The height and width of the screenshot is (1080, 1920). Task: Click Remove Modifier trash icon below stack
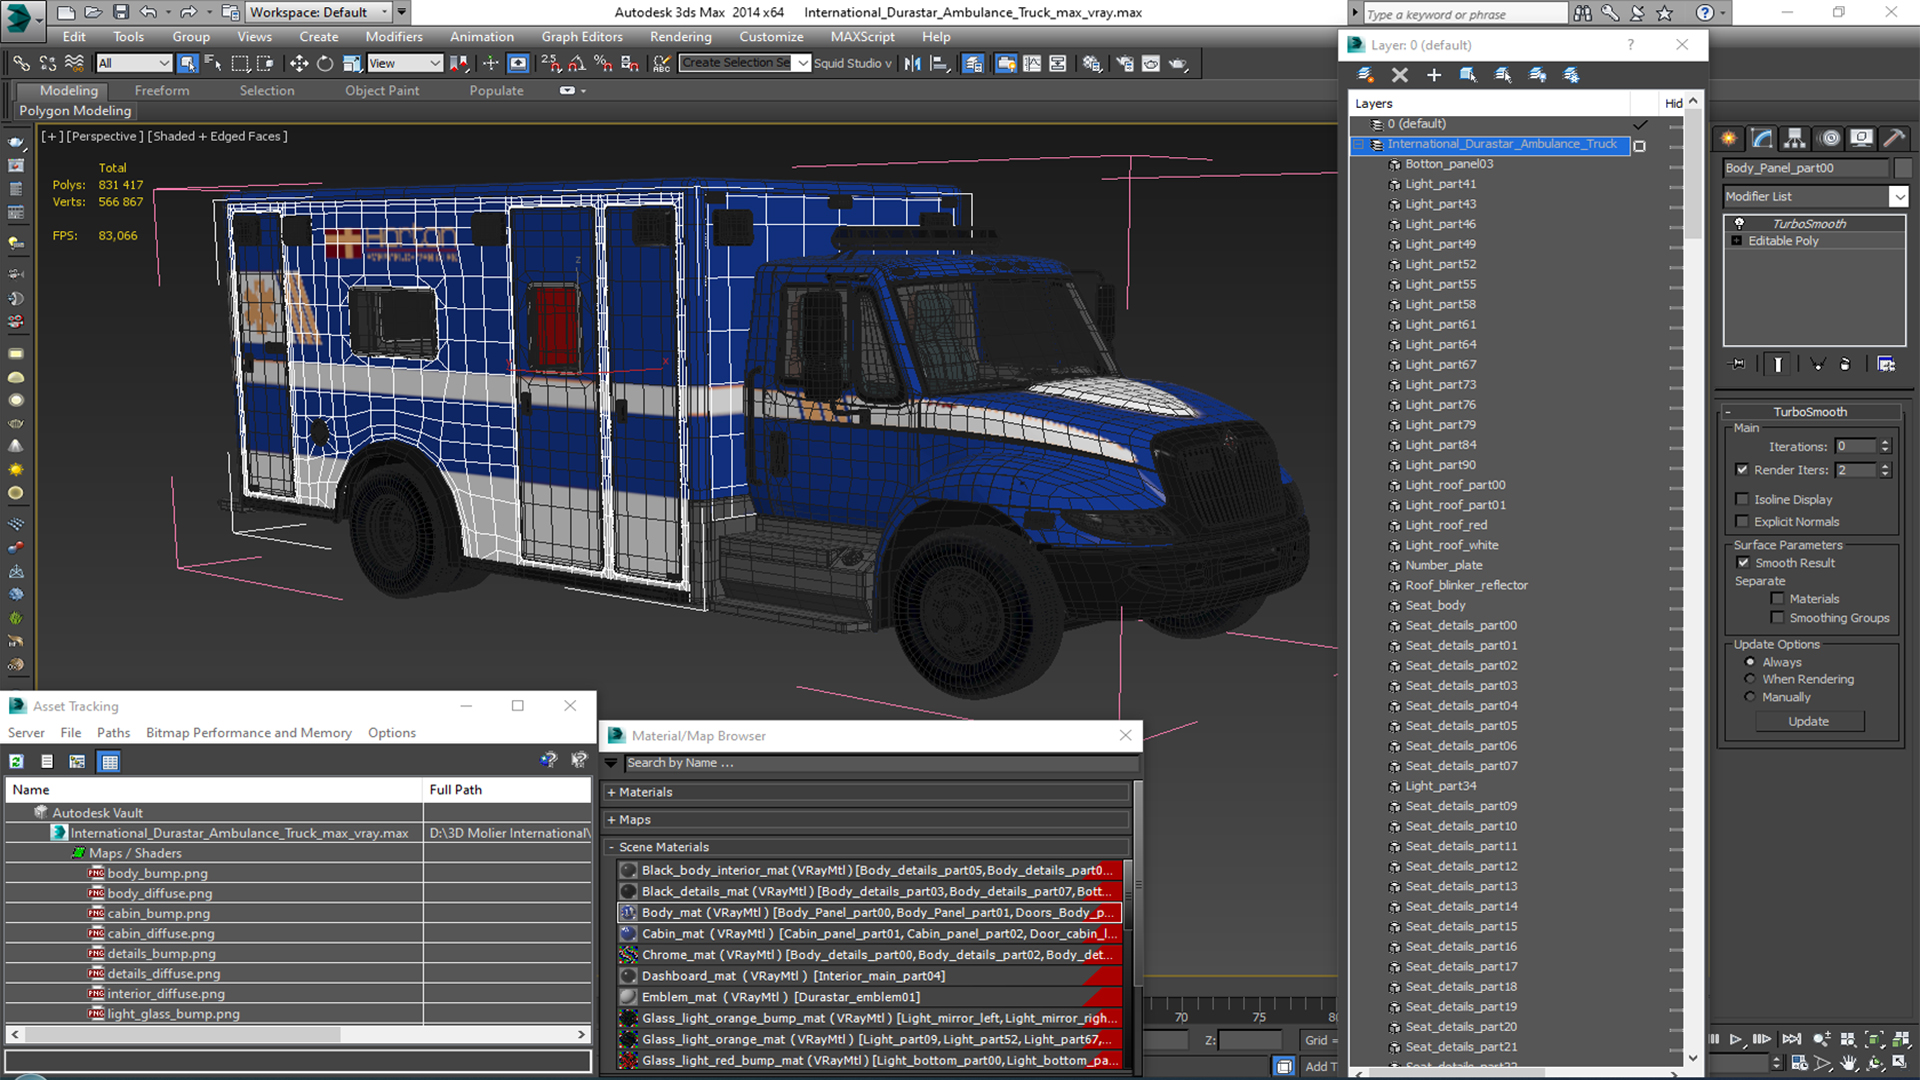pos(1845,364)
